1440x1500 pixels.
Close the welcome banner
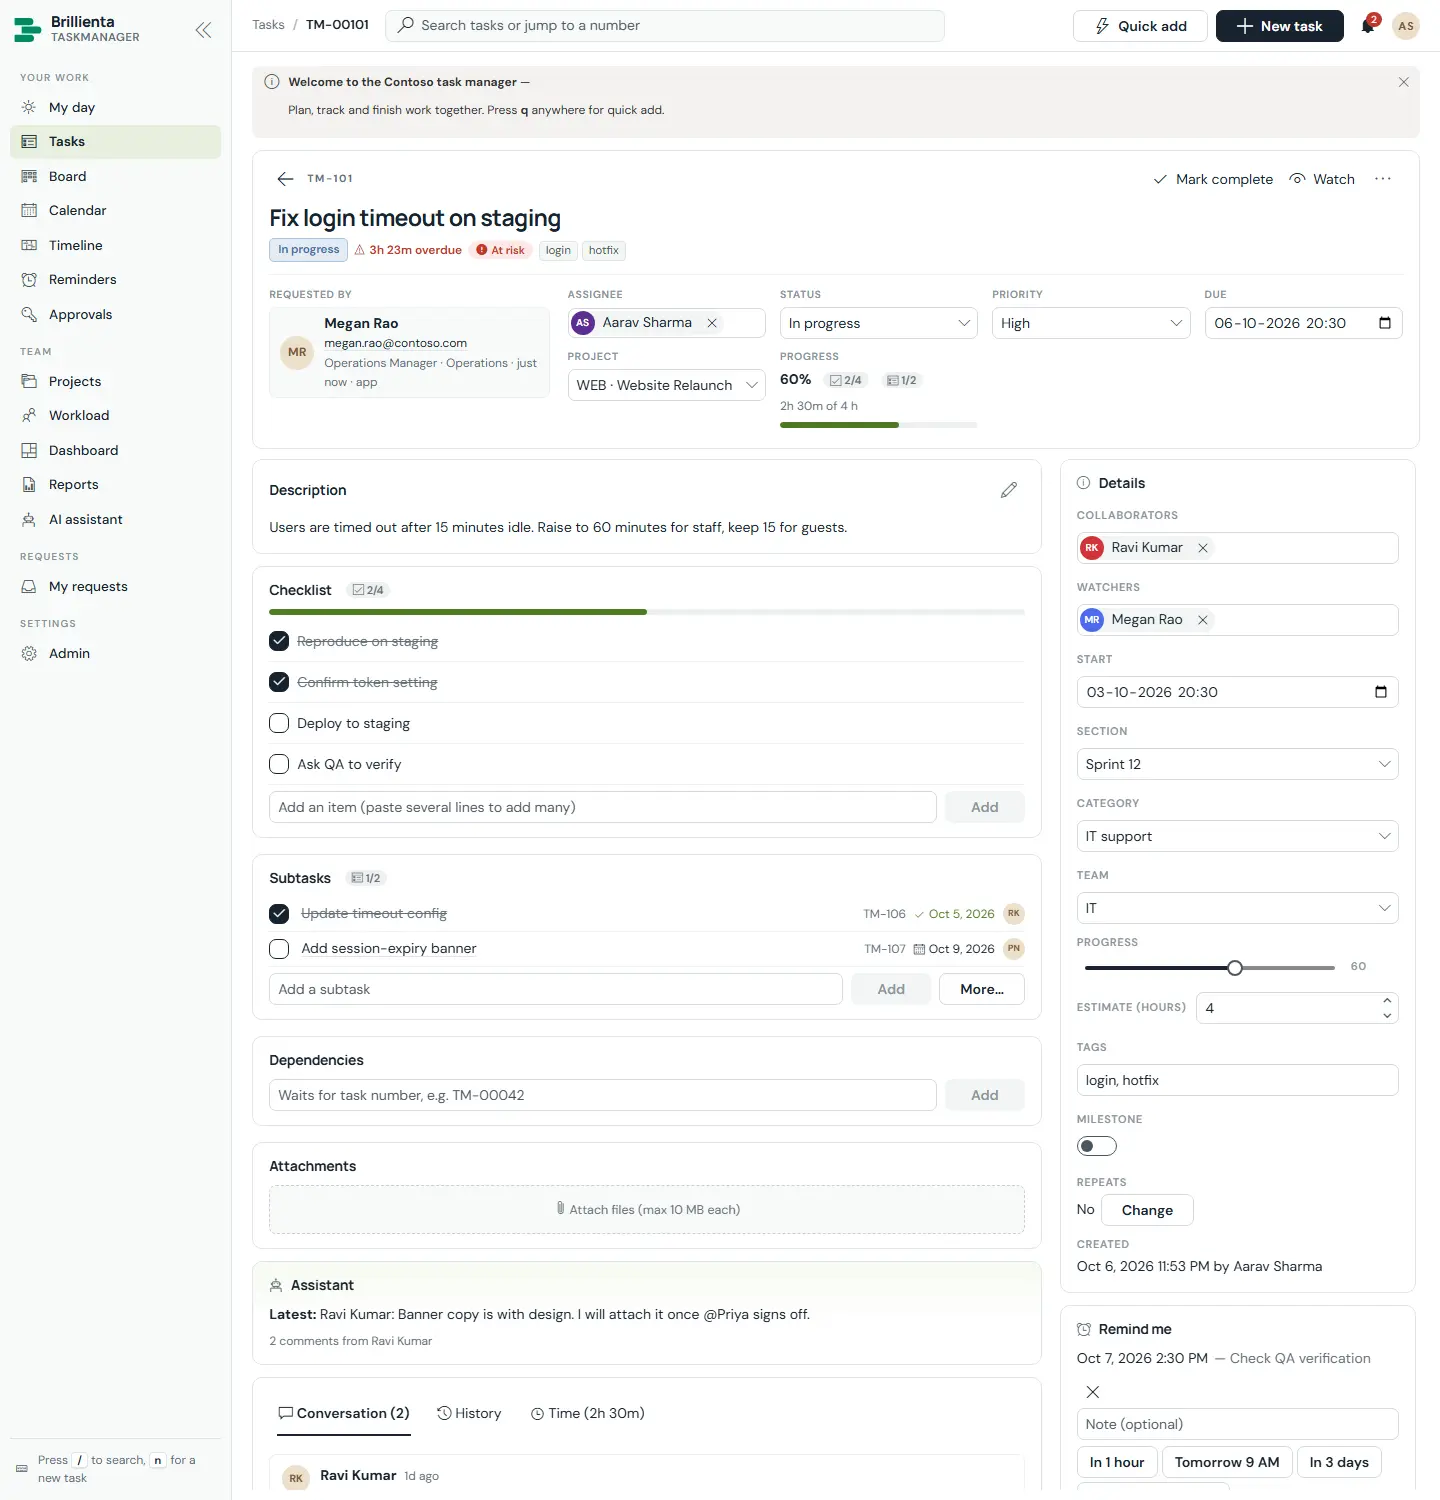[x=1403, y=82]
